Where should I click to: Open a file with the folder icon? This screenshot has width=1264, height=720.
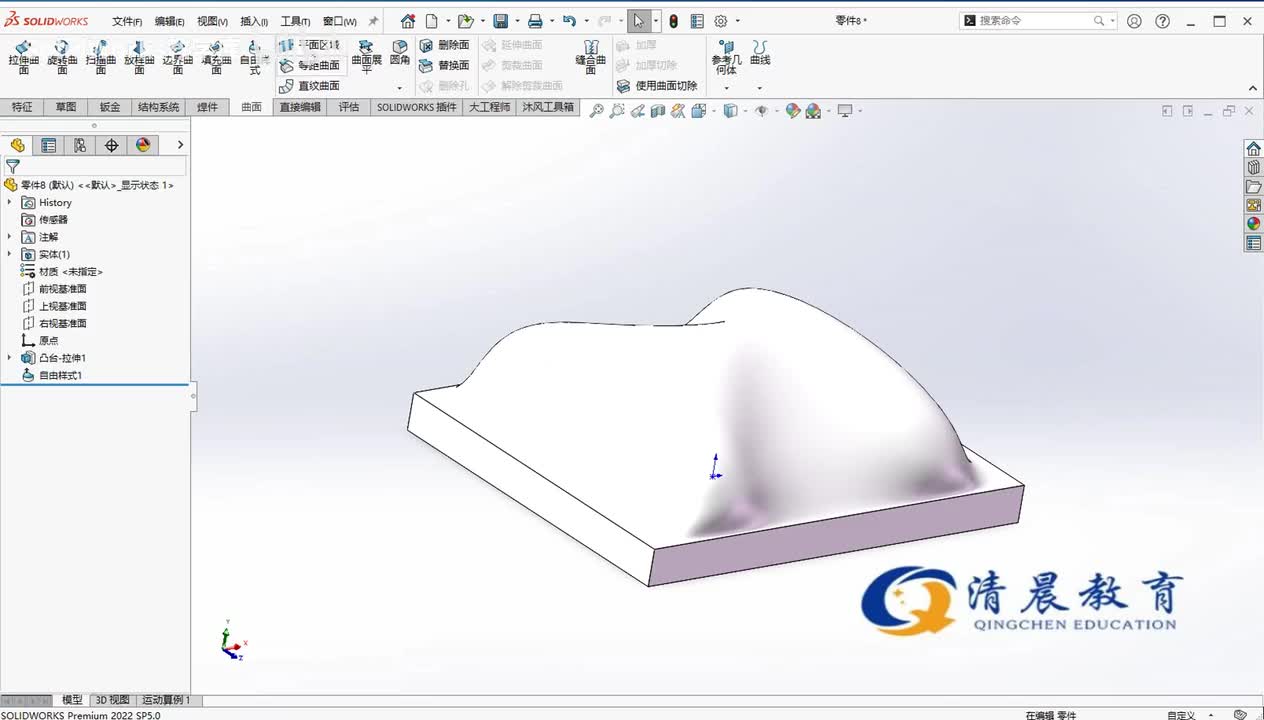[x=465, y=21]
